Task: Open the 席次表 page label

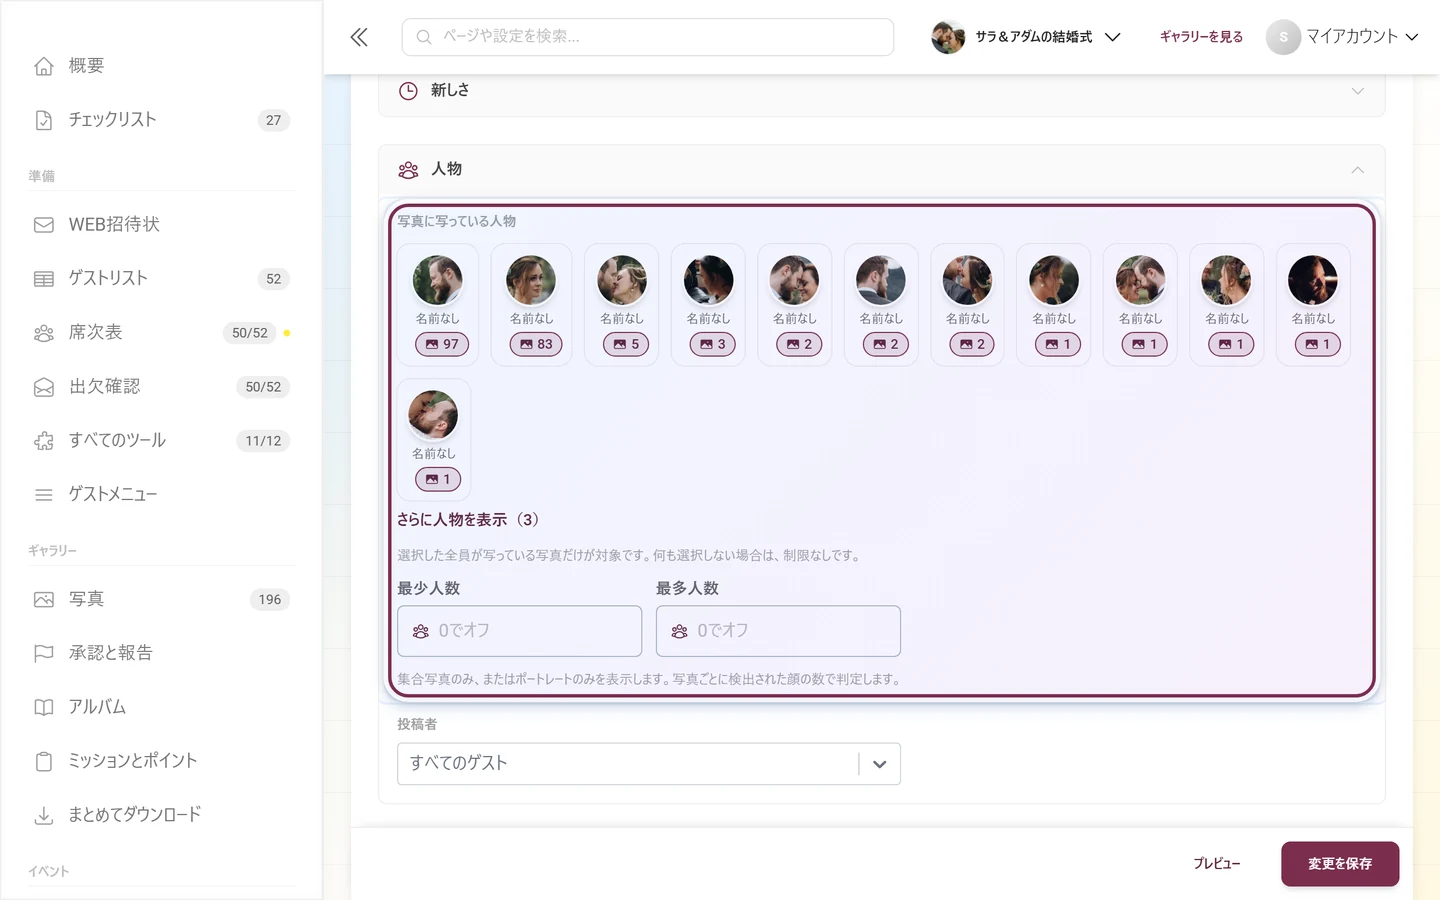Action: [x=96, y=333]
